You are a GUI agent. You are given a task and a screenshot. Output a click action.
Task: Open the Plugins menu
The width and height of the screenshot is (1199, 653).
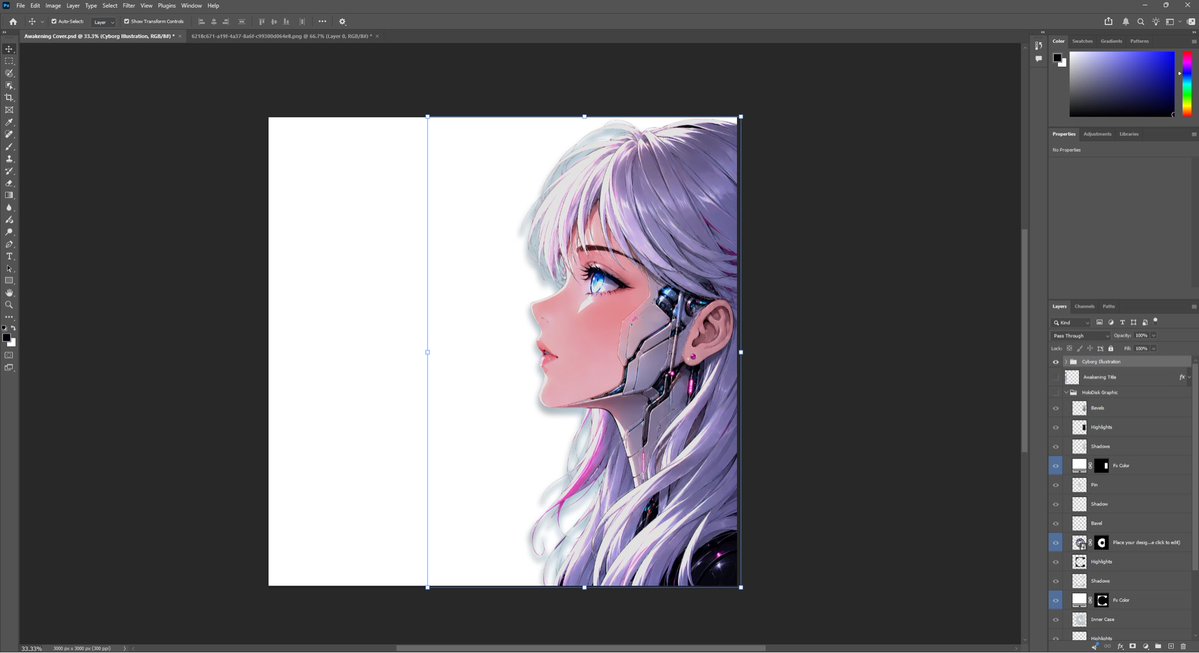click(x=167, y=5)
